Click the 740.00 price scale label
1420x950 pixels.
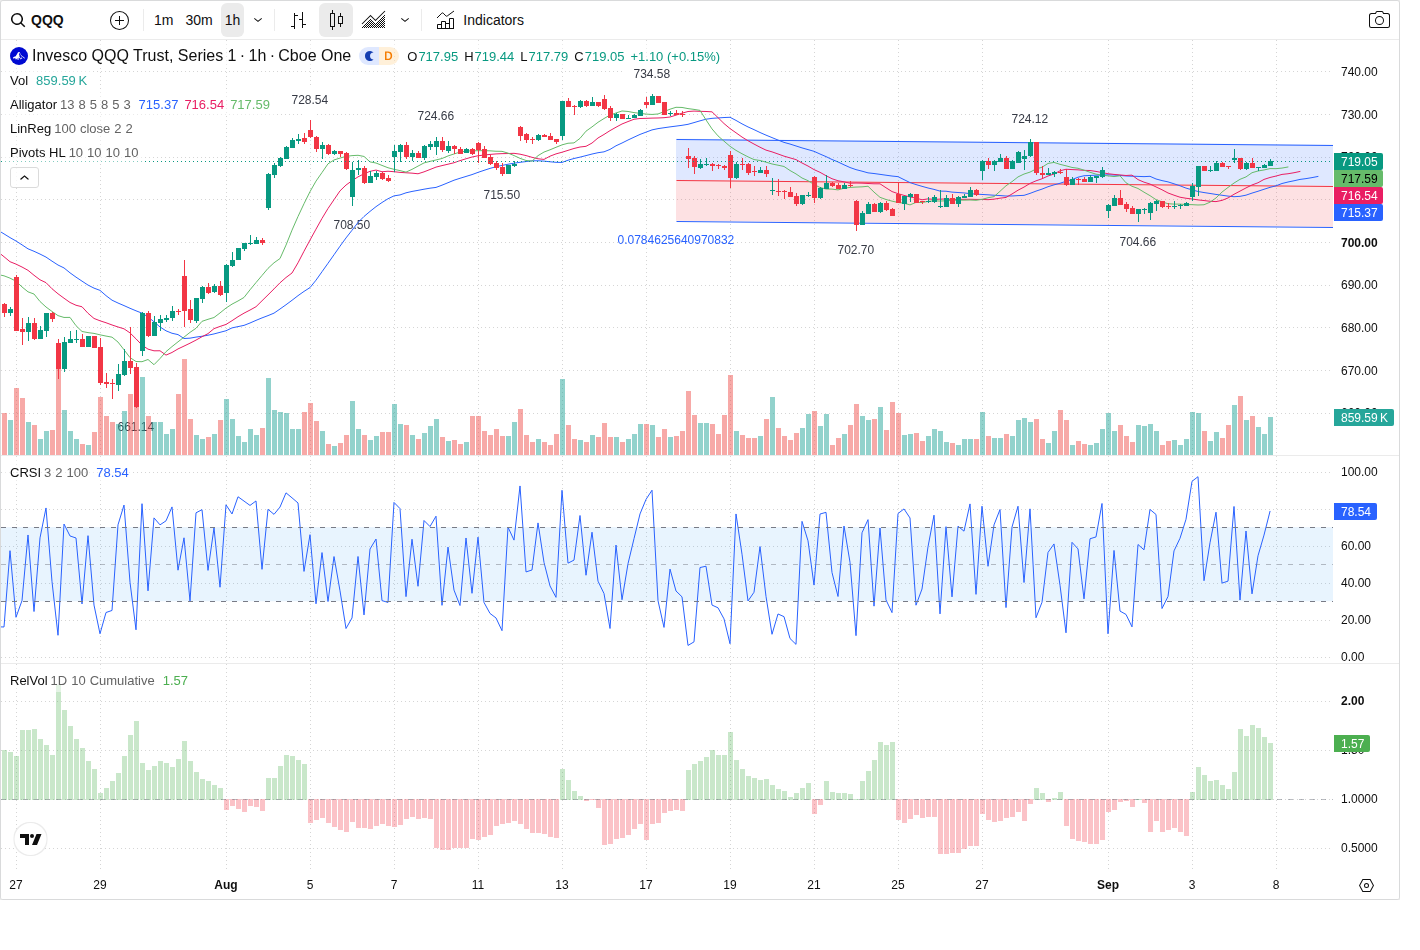(1359, 72)
